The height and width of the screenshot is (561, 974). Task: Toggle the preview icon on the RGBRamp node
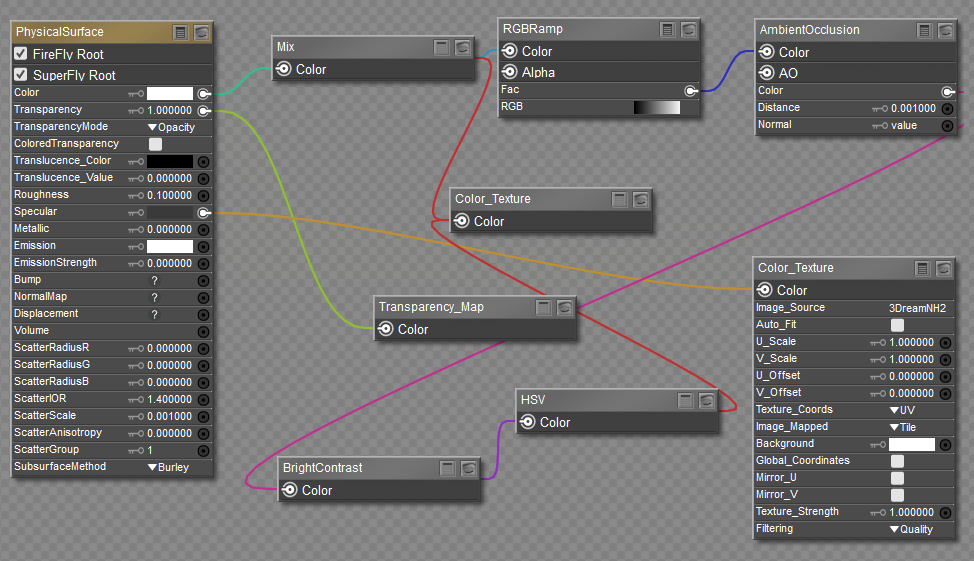pos(688,29)
